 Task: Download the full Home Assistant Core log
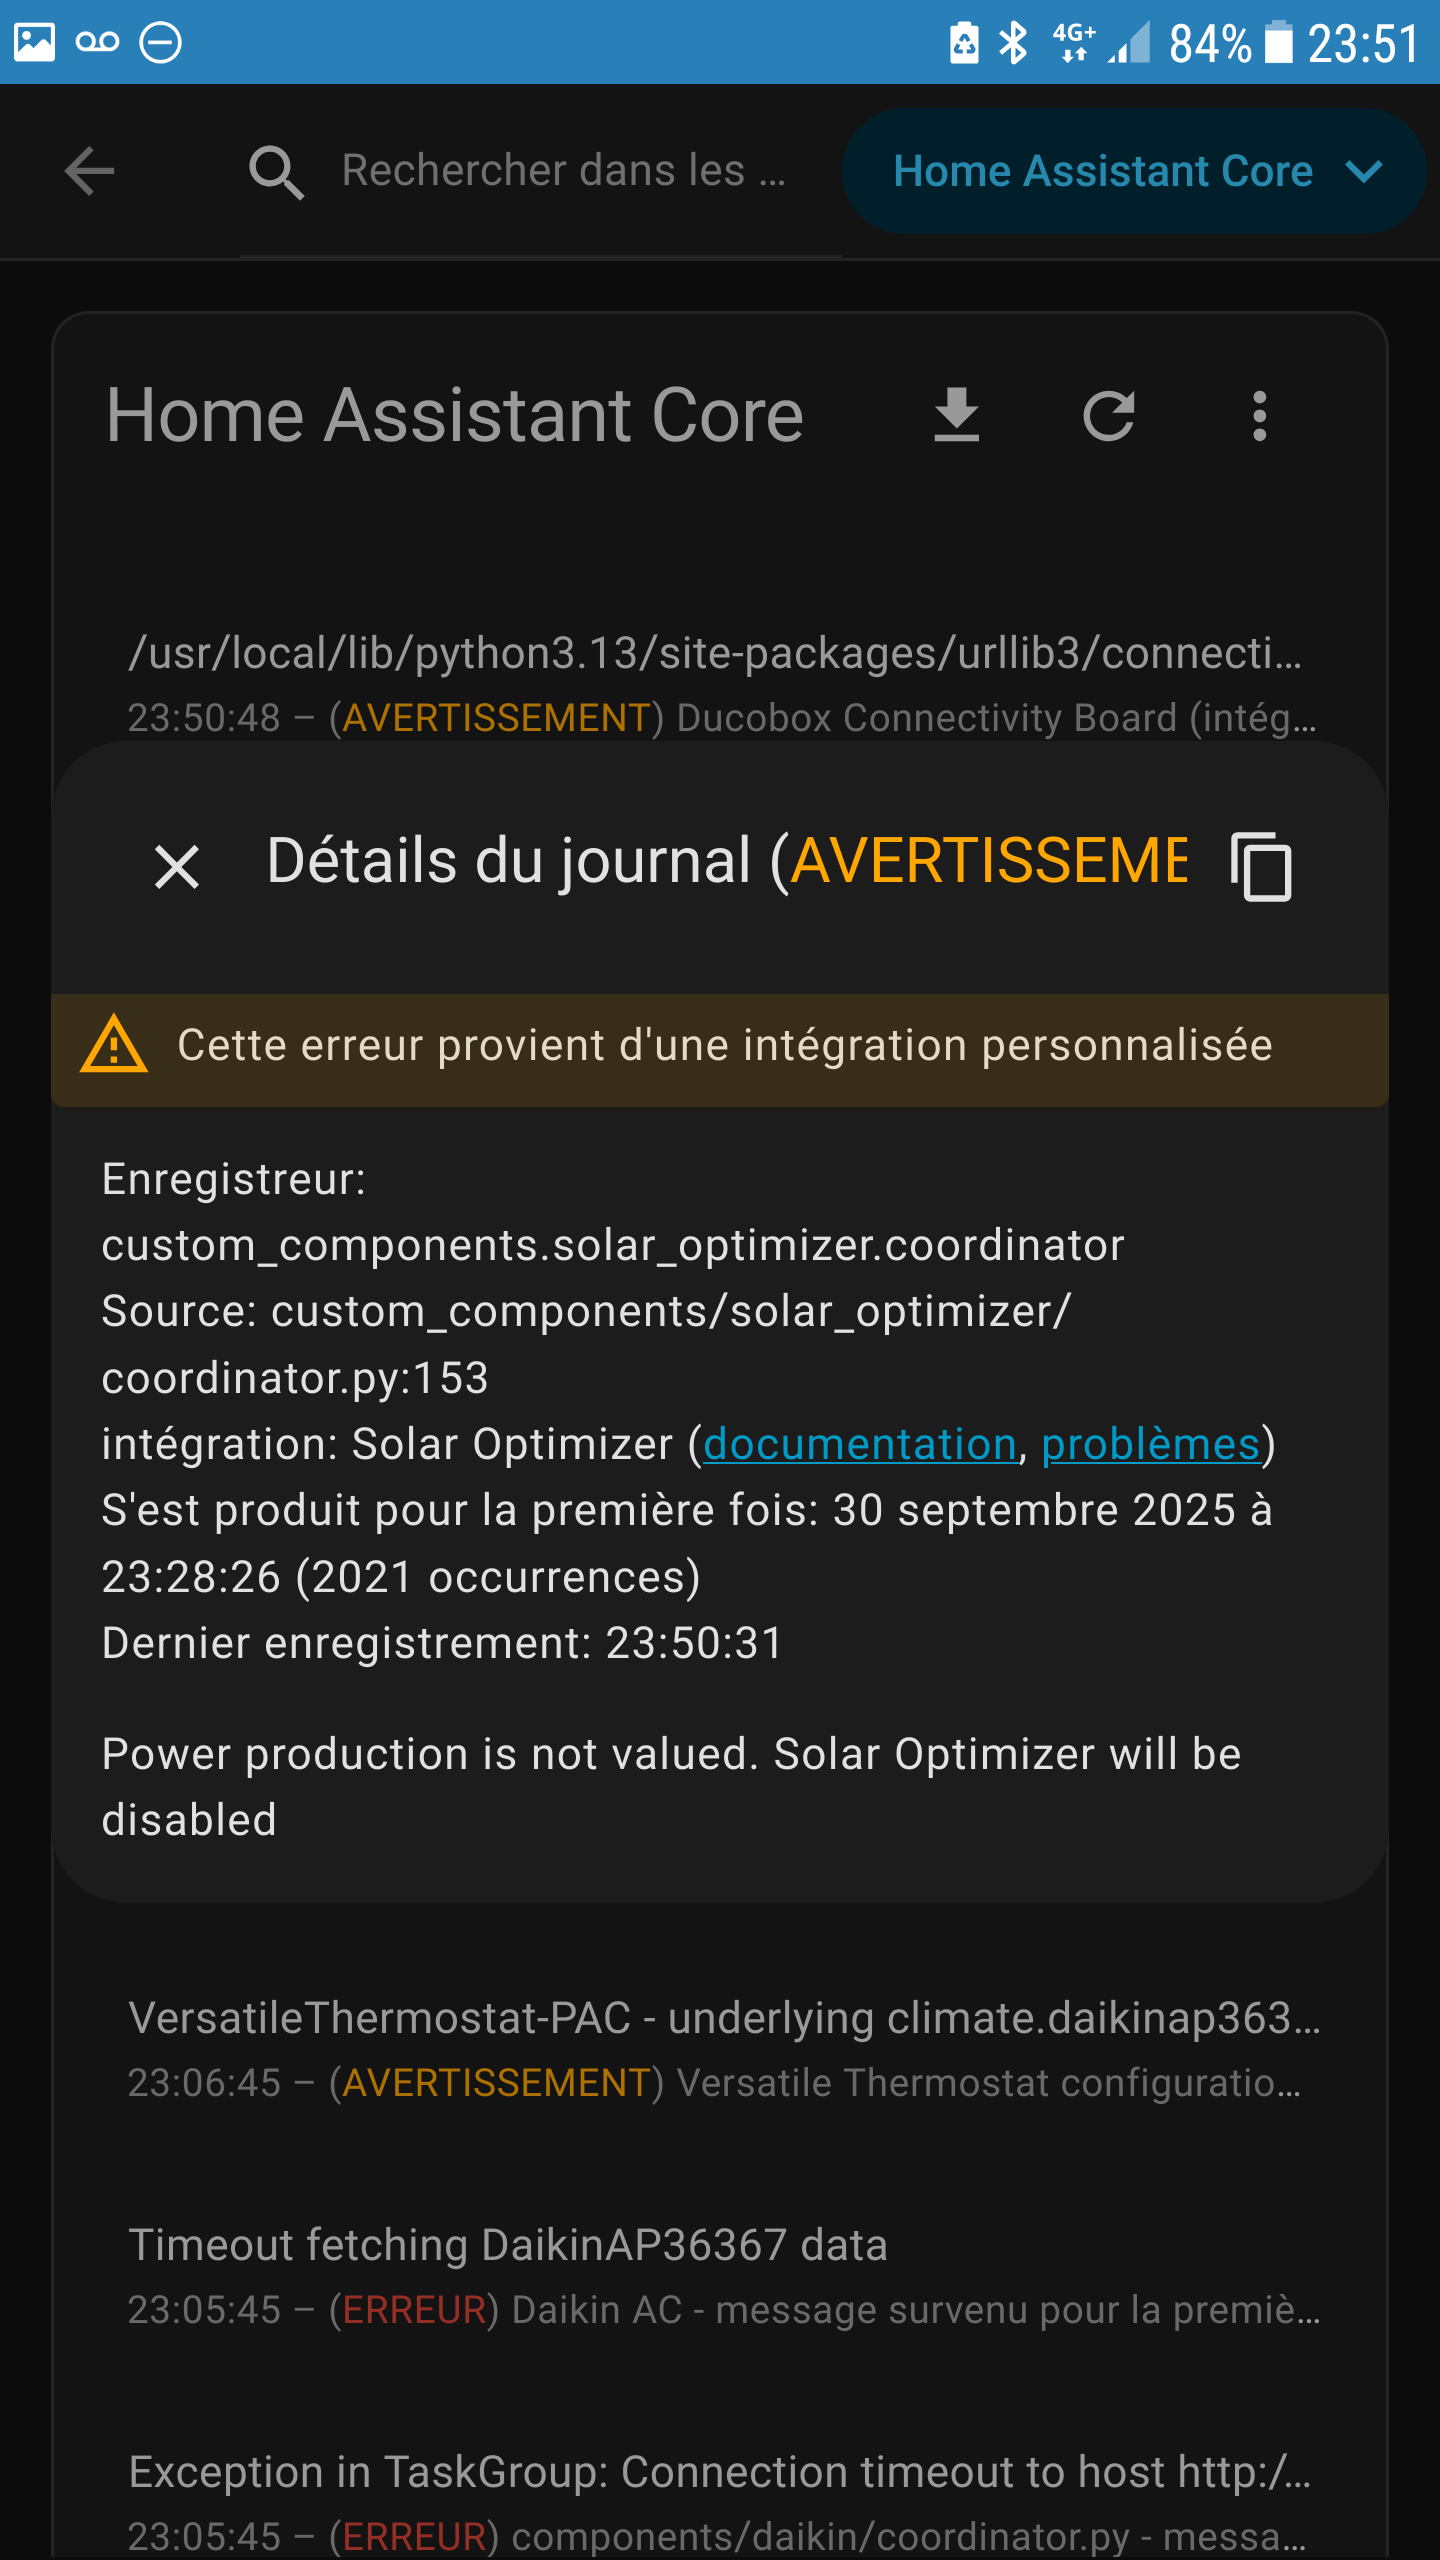pyautogui.click(x=957, y=415)
